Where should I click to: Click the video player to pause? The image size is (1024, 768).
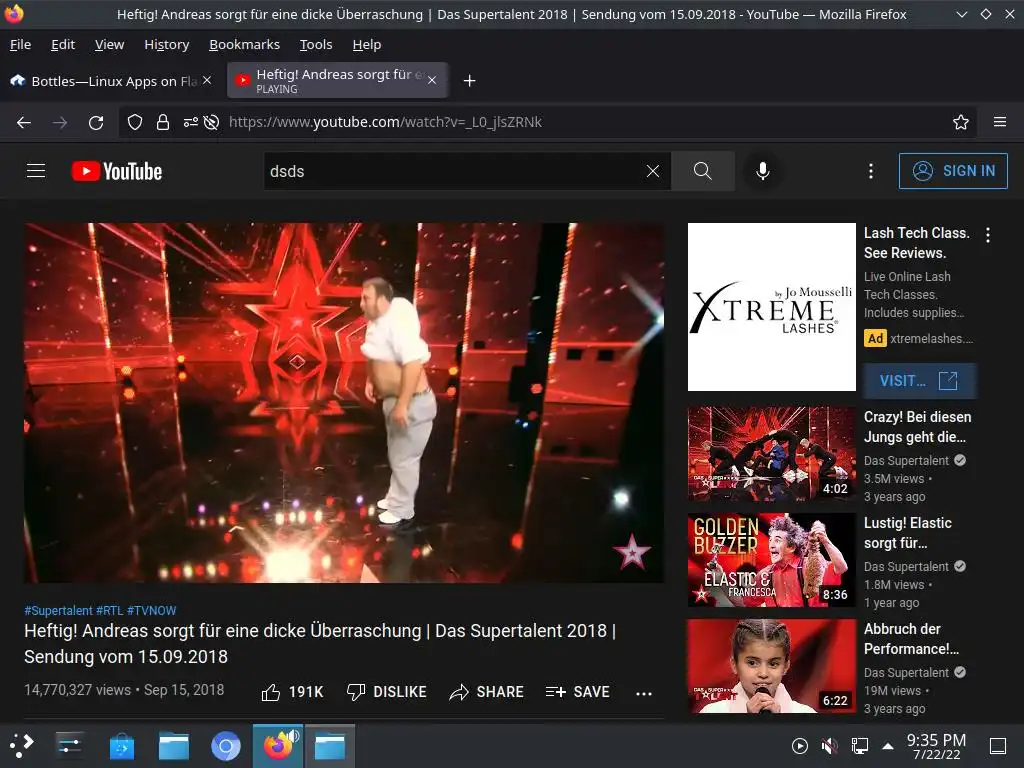pos(344,403)
